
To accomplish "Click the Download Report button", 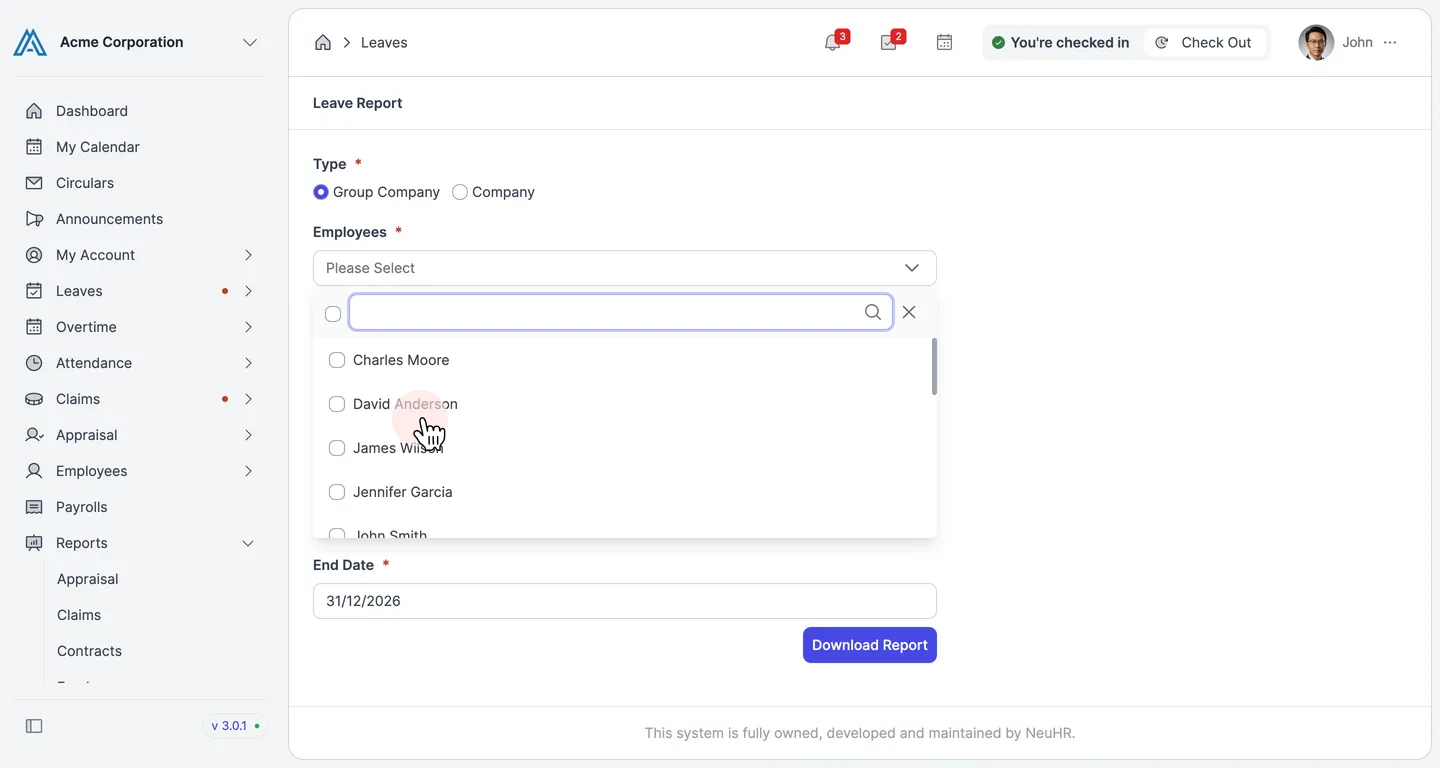I will [870, 645].
